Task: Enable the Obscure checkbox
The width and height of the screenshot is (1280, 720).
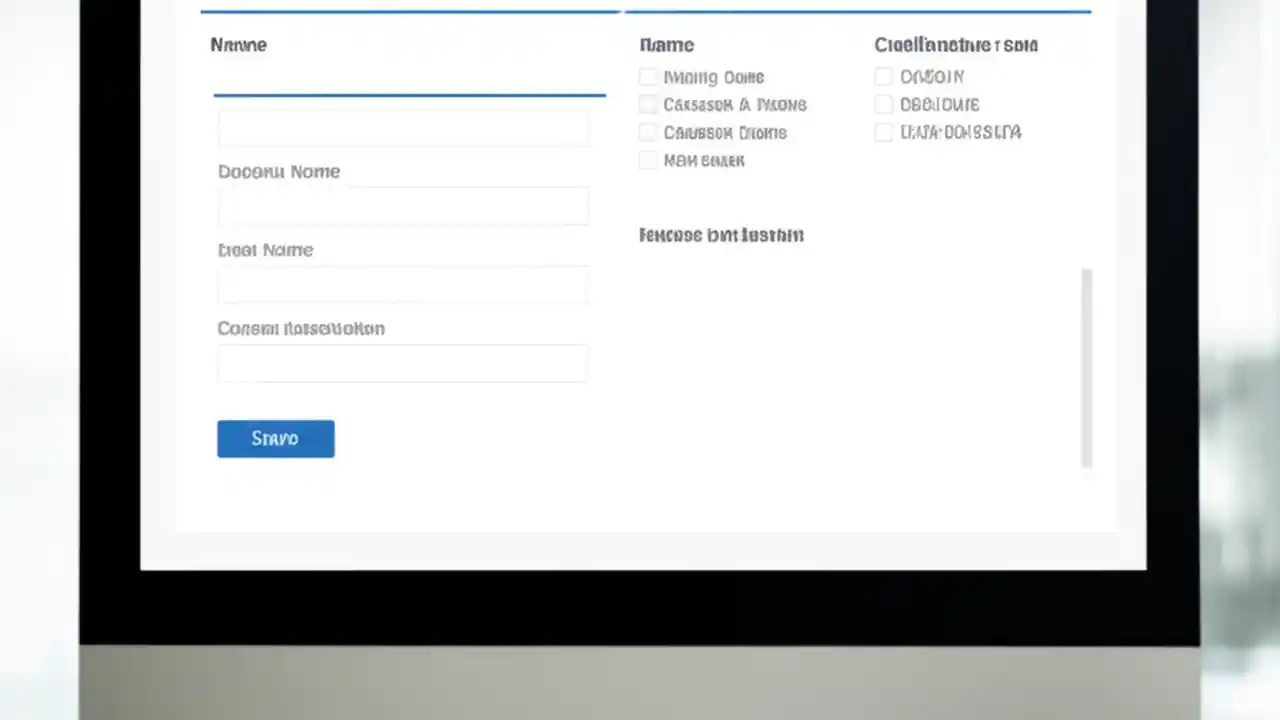Action: [x=884, y=105]
